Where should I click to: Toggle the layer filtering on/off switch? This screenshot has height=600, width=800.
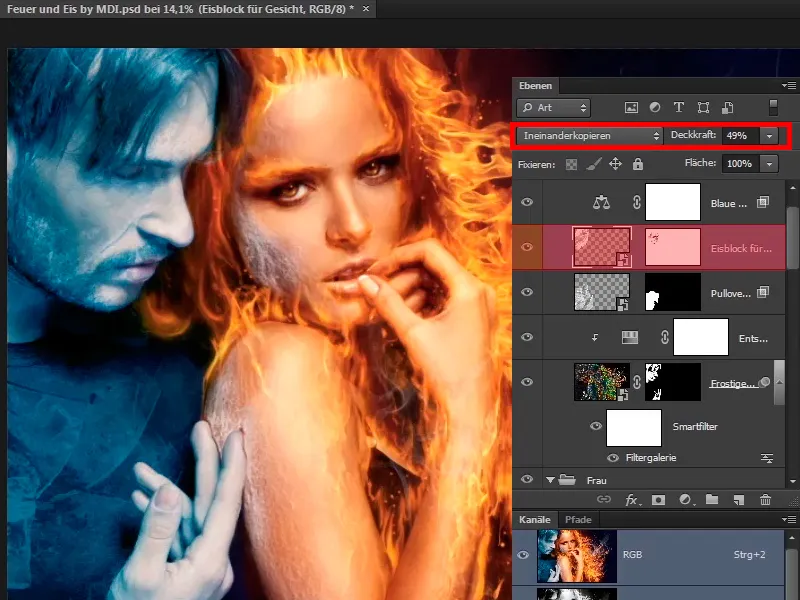coord(773,107)
